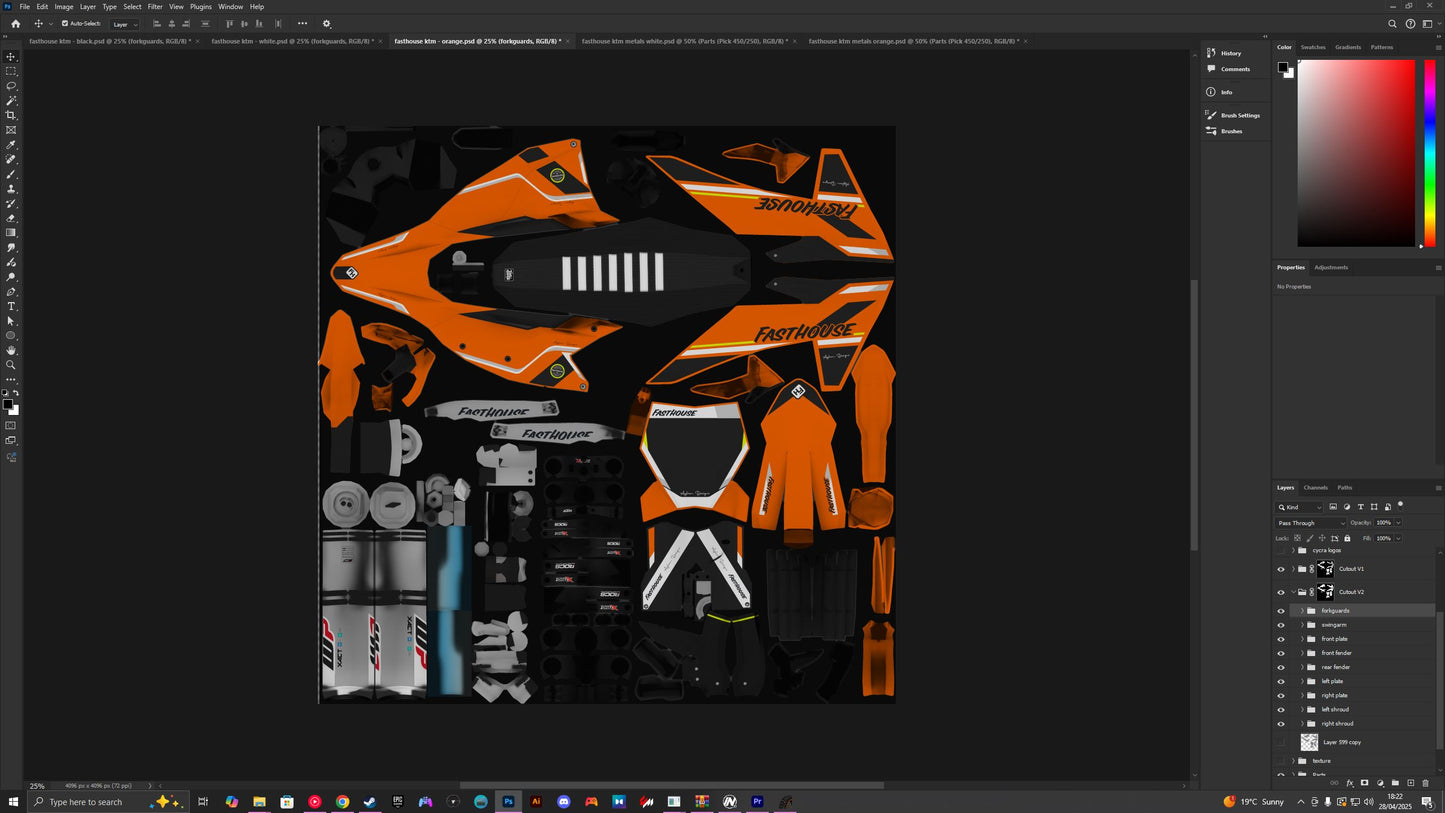
Task: Select the Zoom tool
Action: (x=11, y=364)
